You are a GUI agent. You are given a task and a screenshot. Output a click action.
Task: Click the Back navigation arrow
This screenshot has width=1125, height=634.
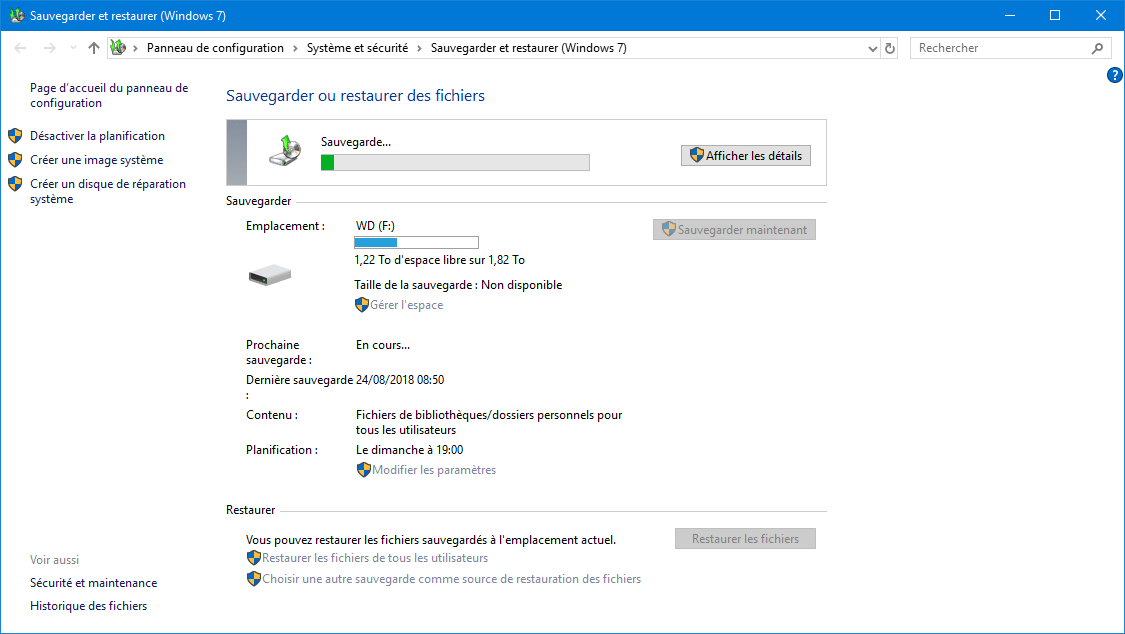pyautogui.click(x=20, y=48)
